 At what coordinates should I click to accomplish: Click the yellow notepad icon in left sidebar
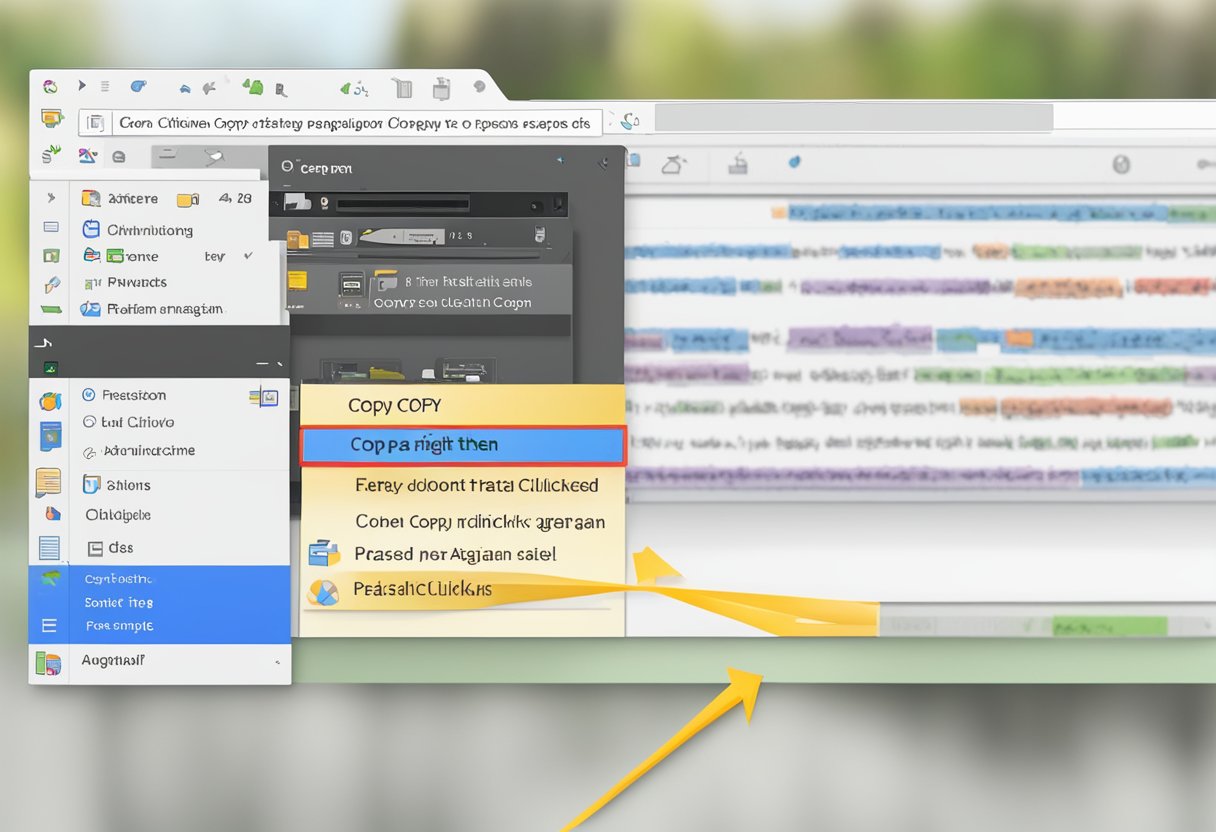[48, 481]
